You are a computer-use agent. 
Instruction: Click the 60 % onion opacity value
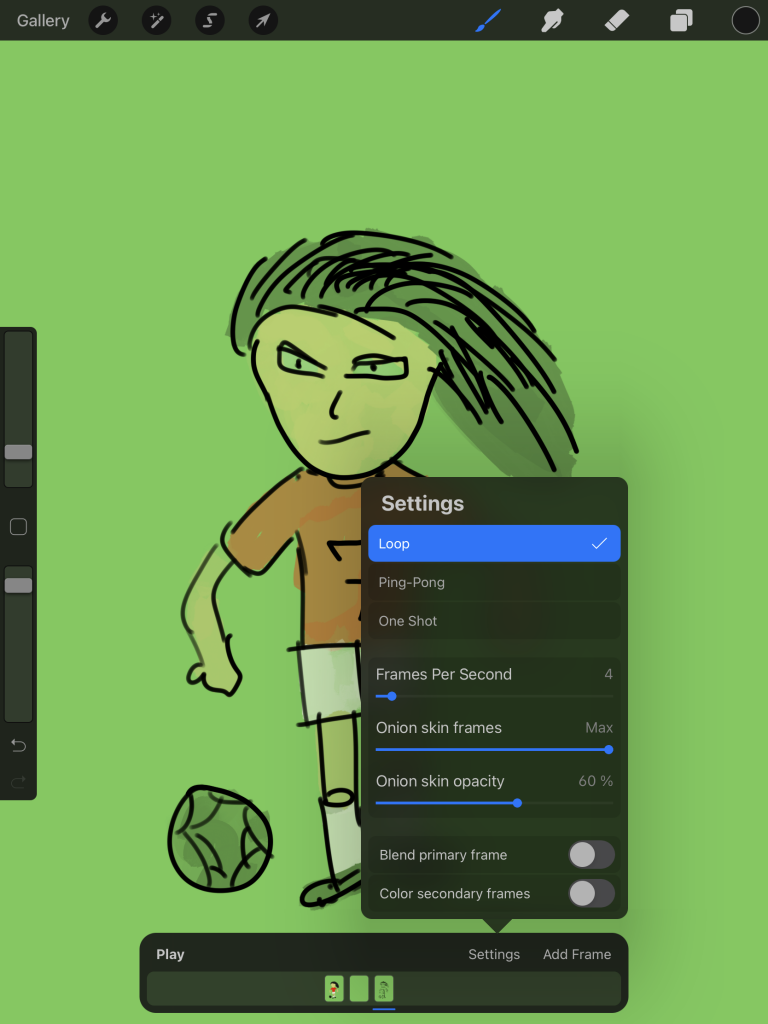pos(596,780)
